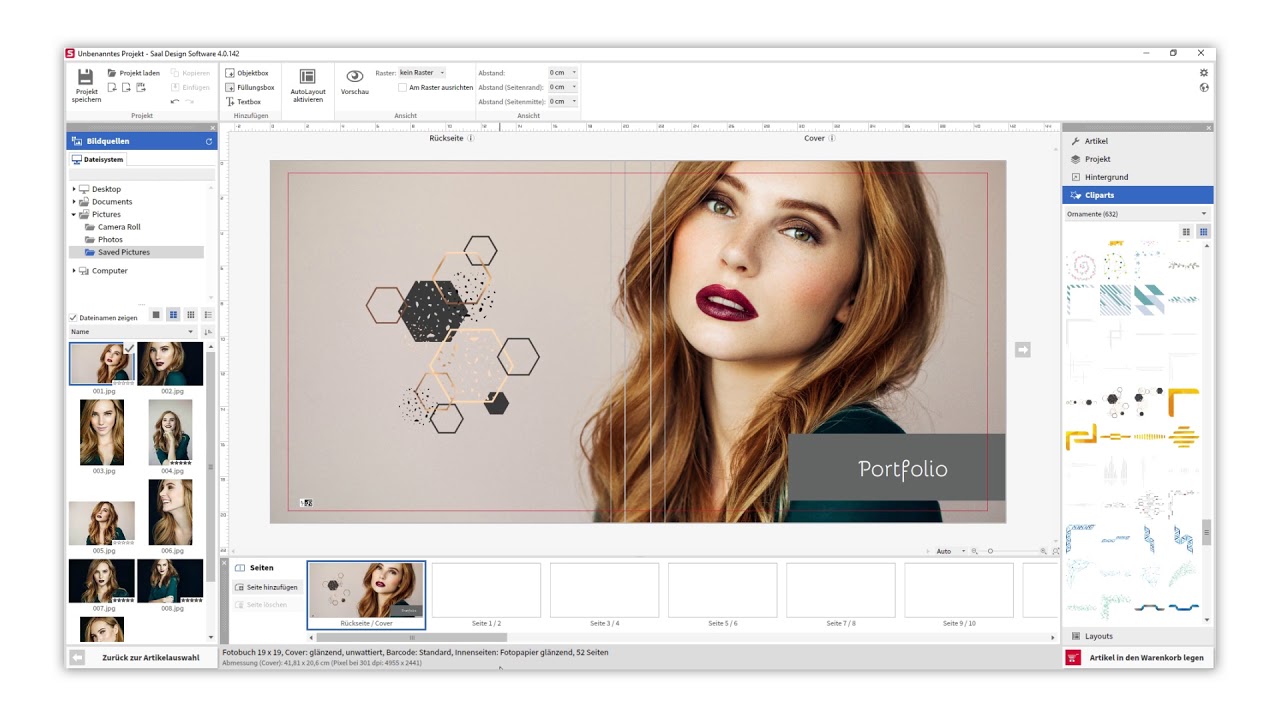Screen dimensions: 1280x720
Task: Collapse the Pictures tree node
Action: tap(74, 214)
